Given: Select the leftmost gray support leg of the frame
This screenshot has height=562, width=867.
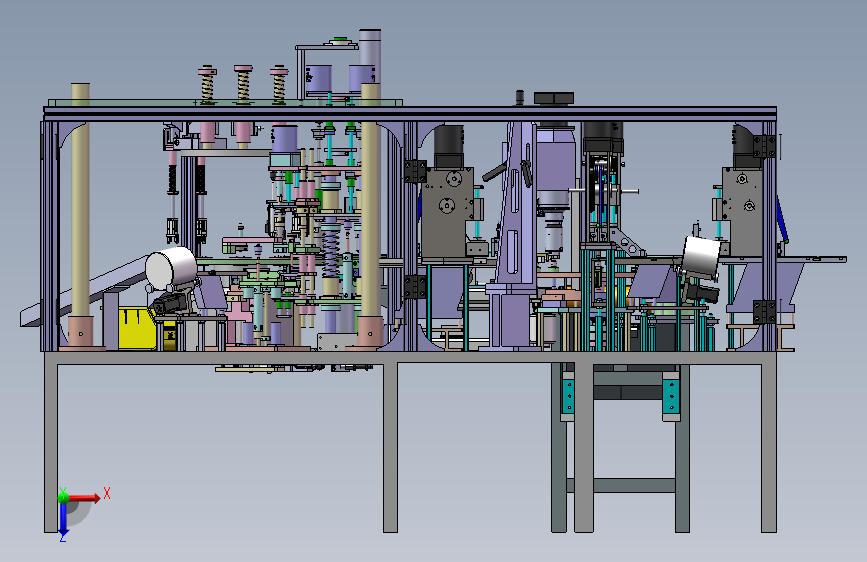Looking at the screenshot, I should coord(51,443).
